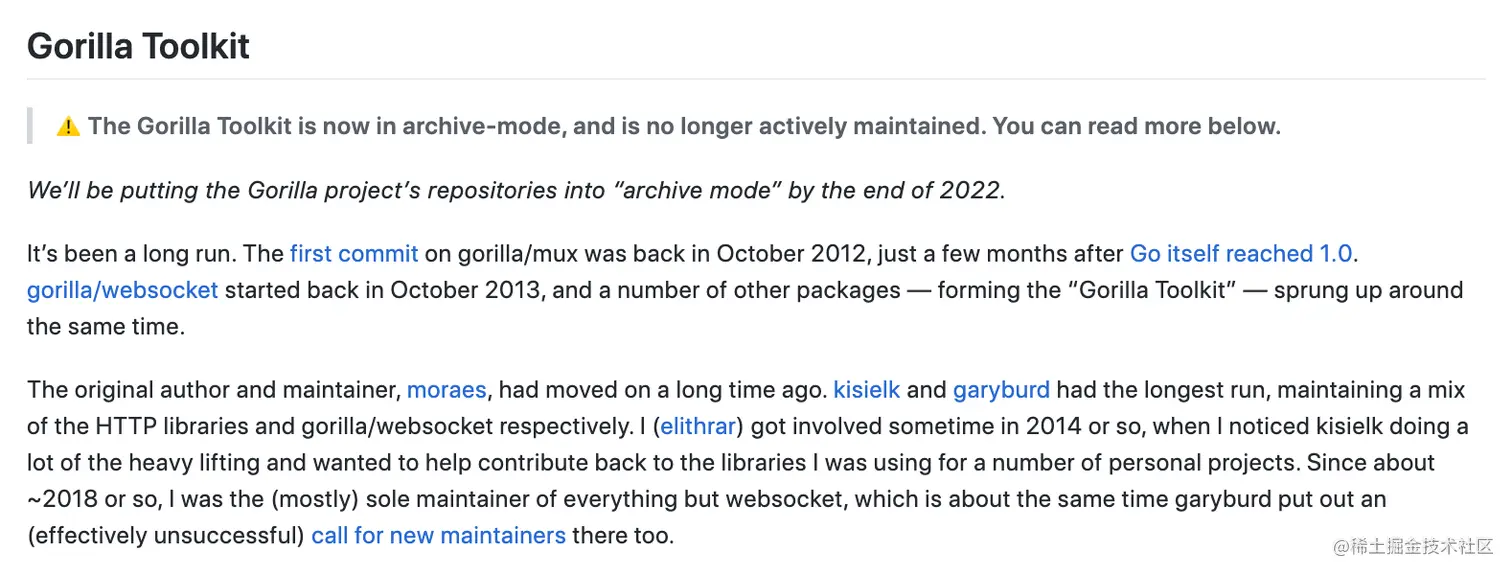Viewport: 1512px width, 575px height.
Task: Visit the moraes profile link
Action: coord(446,390)
